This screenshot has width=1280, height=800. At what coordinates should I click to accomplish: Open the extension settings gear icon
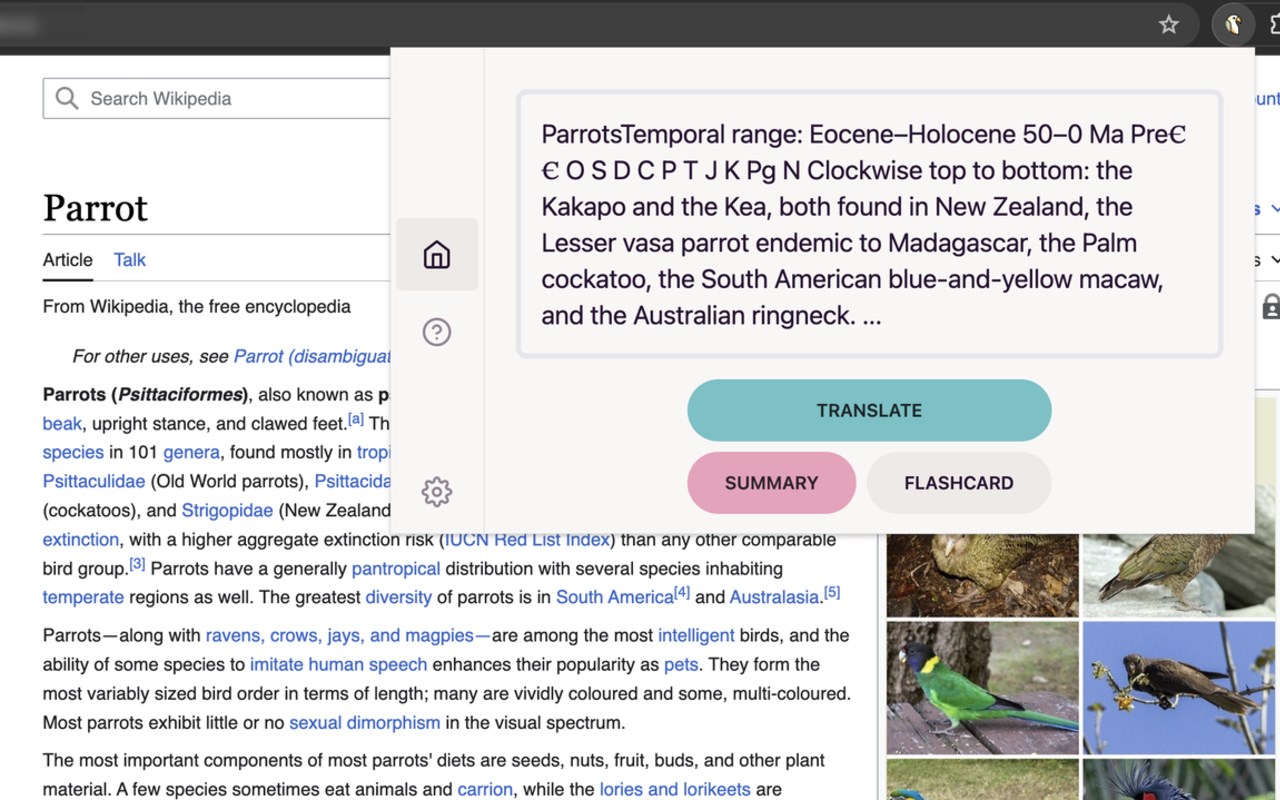click(x=437, y=492)
